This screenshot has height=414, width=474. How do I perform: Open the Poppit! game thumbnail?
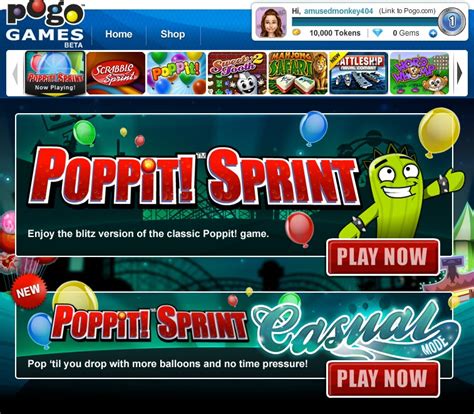[x=176, y=73]
